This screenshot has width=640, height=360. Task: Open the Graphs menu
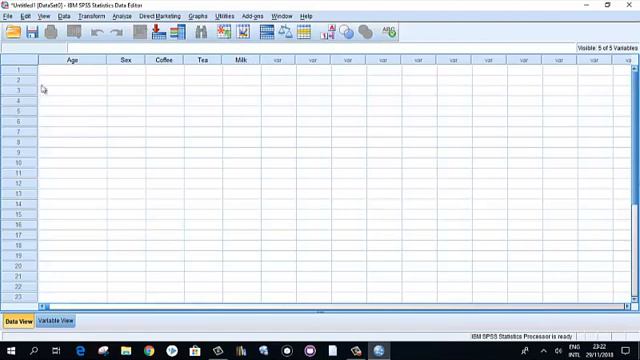[x=198, y=16]
